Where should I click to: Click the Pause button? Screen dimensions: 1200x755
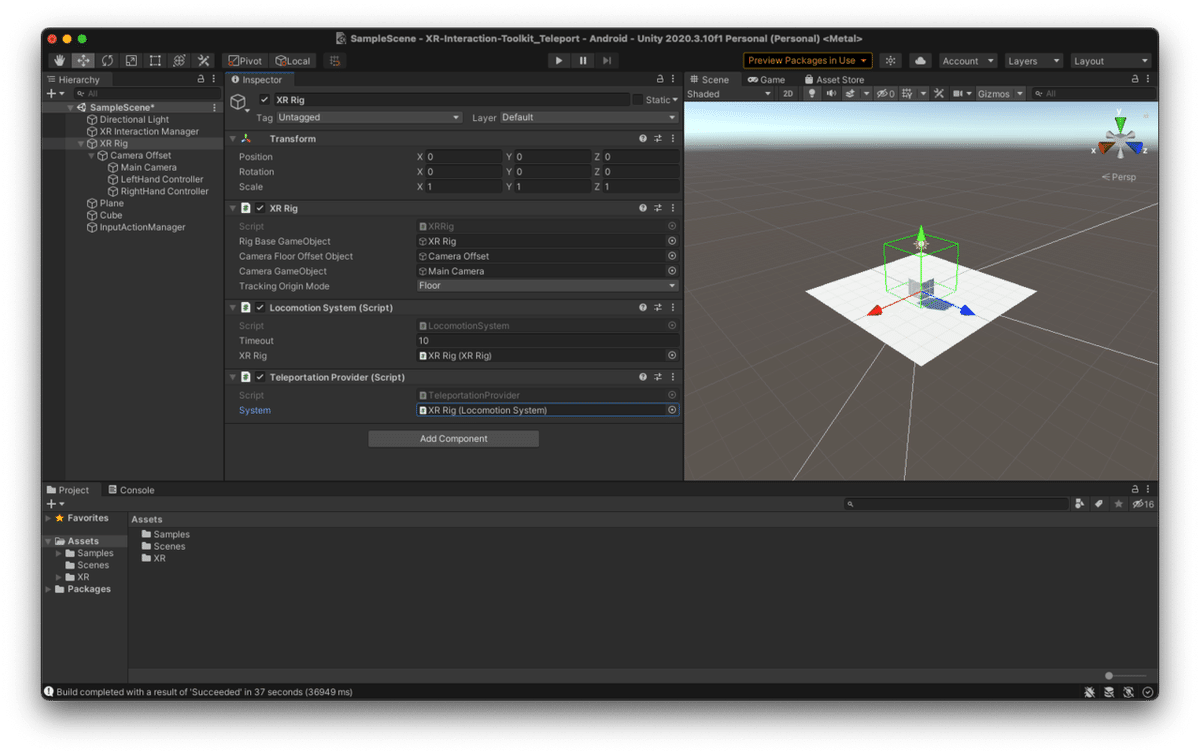point(583,61)
